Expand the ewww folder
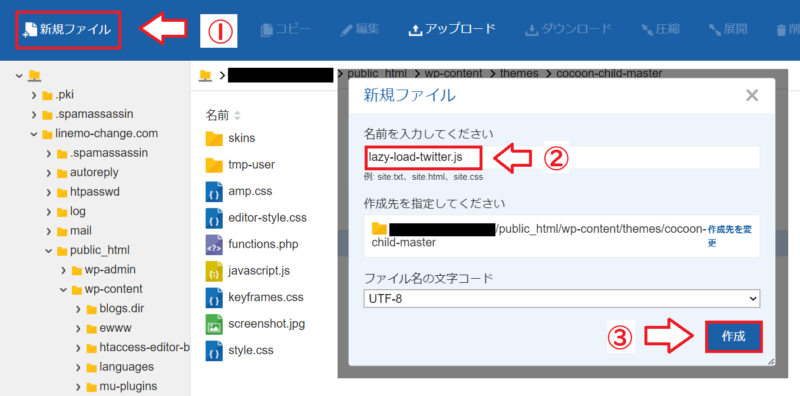 78,329
